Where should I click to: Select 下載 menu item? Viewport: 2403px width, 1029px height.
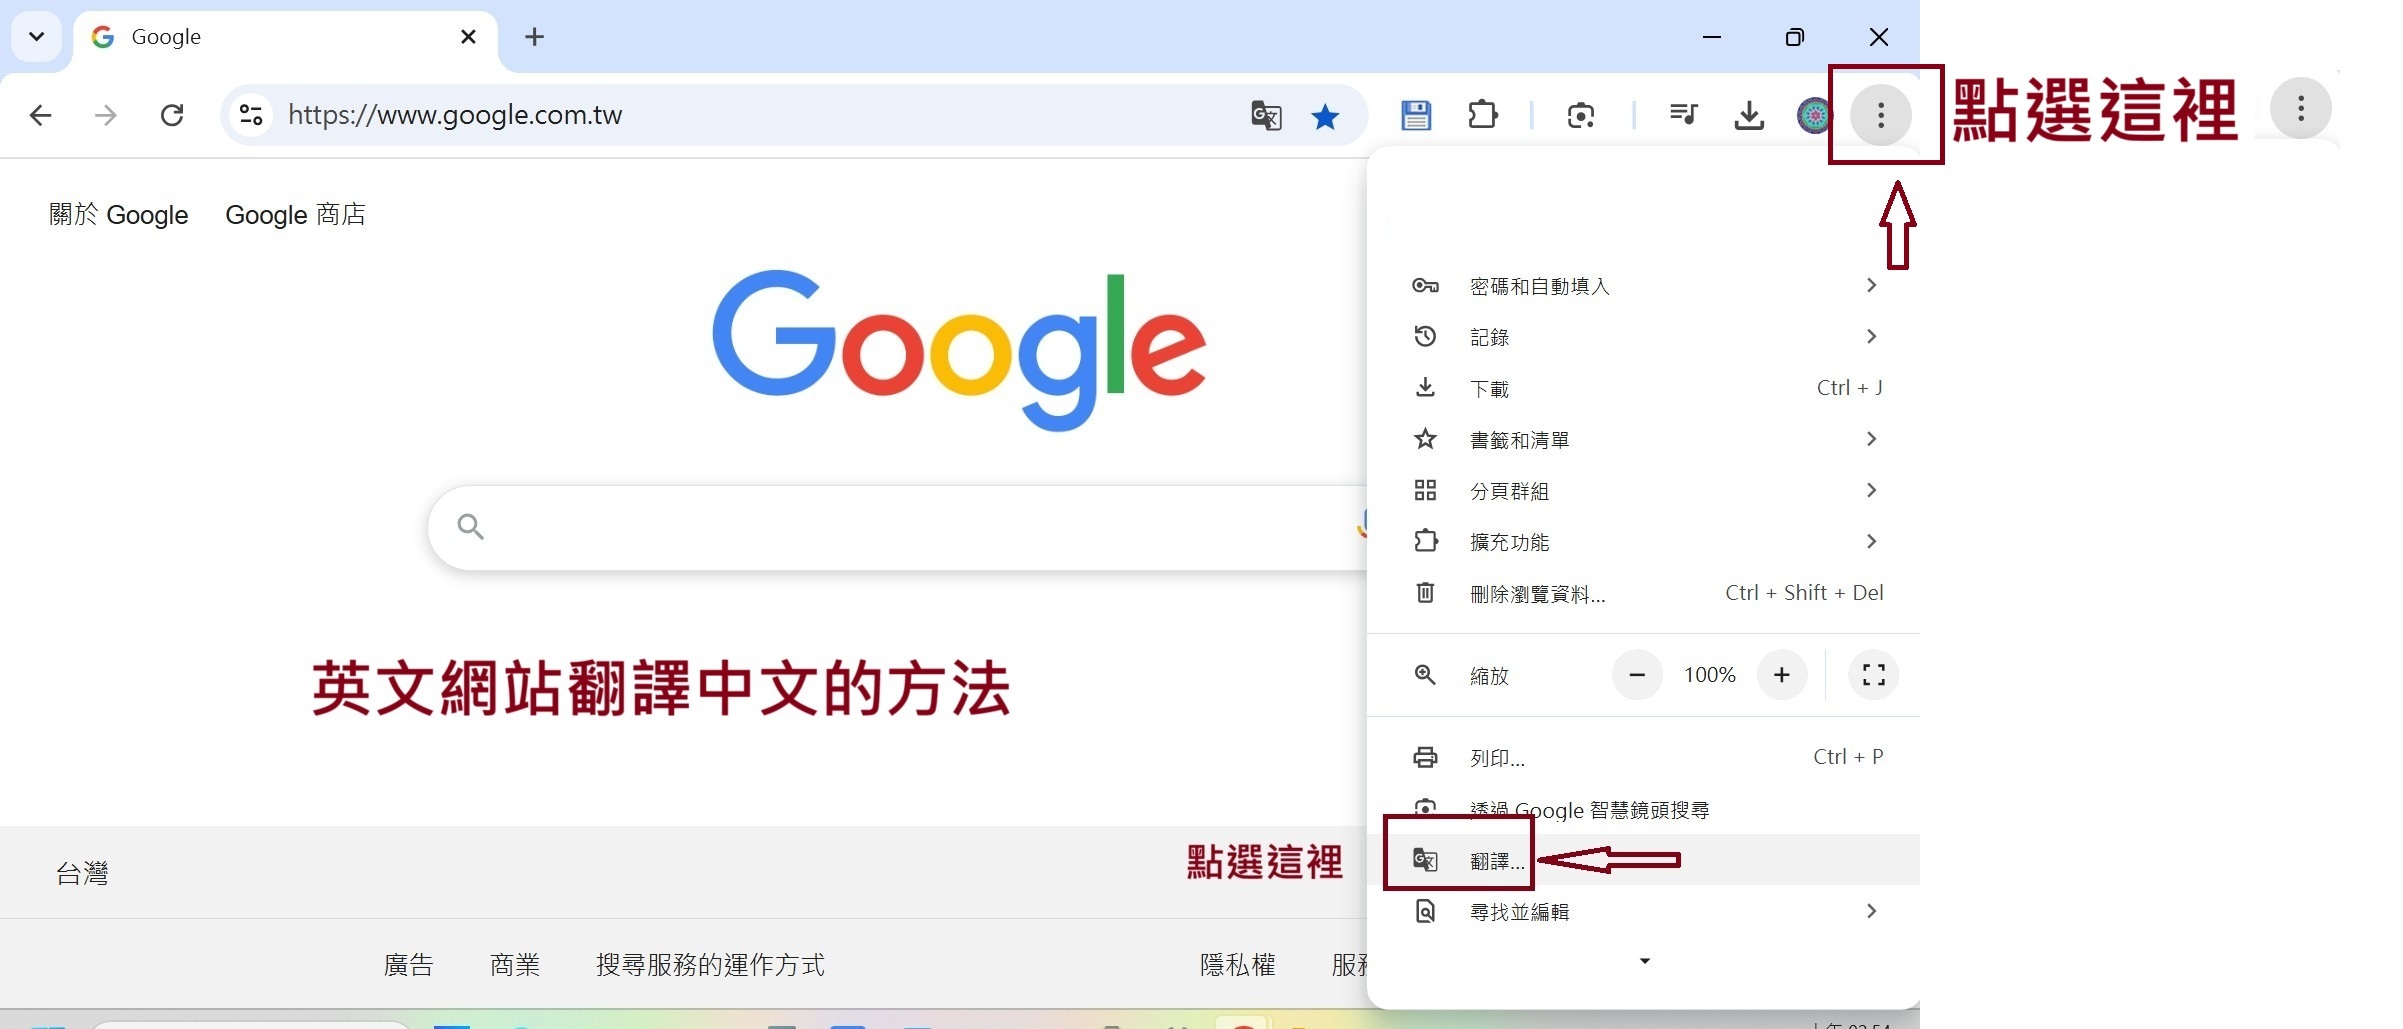pyautogui.click(x=1643, y=388)
